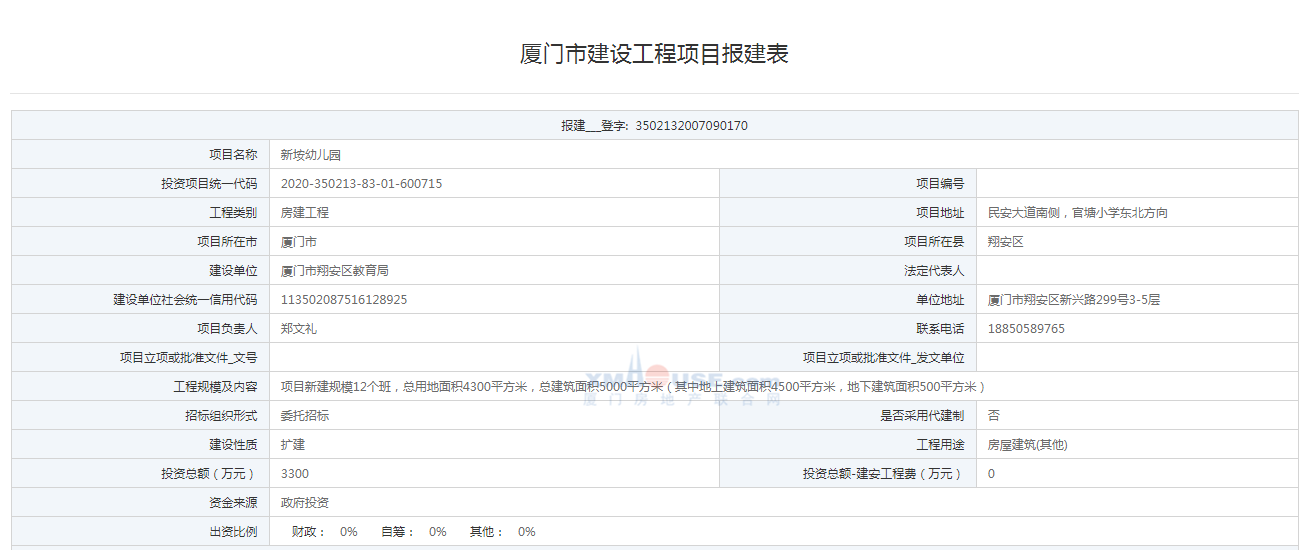Click the 项目所在县 value 翔安区
This screenshot has width=1311, height=550.
[1005, 242]
